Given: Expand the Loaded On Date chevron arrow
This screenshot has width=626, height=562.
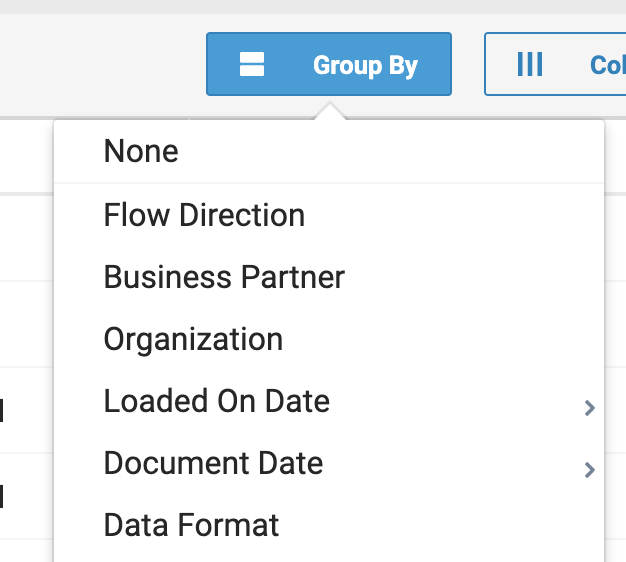Looking at the screenshot, I should (589, 408).
